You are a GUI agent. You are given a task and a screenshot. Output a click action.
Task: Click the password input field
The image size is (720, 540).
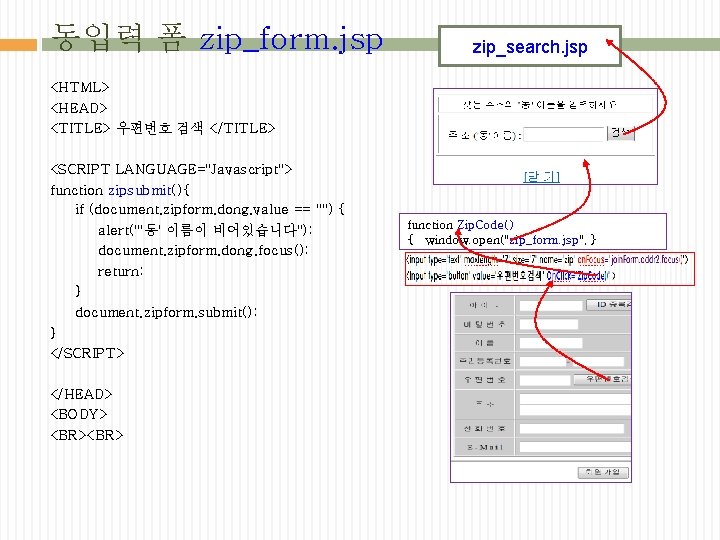pos(549,324)
